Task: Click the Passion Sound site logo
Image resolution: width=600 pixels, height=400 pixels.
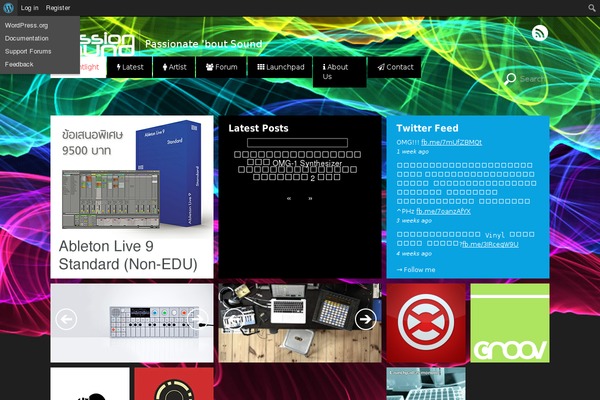Action: point(107,44)
